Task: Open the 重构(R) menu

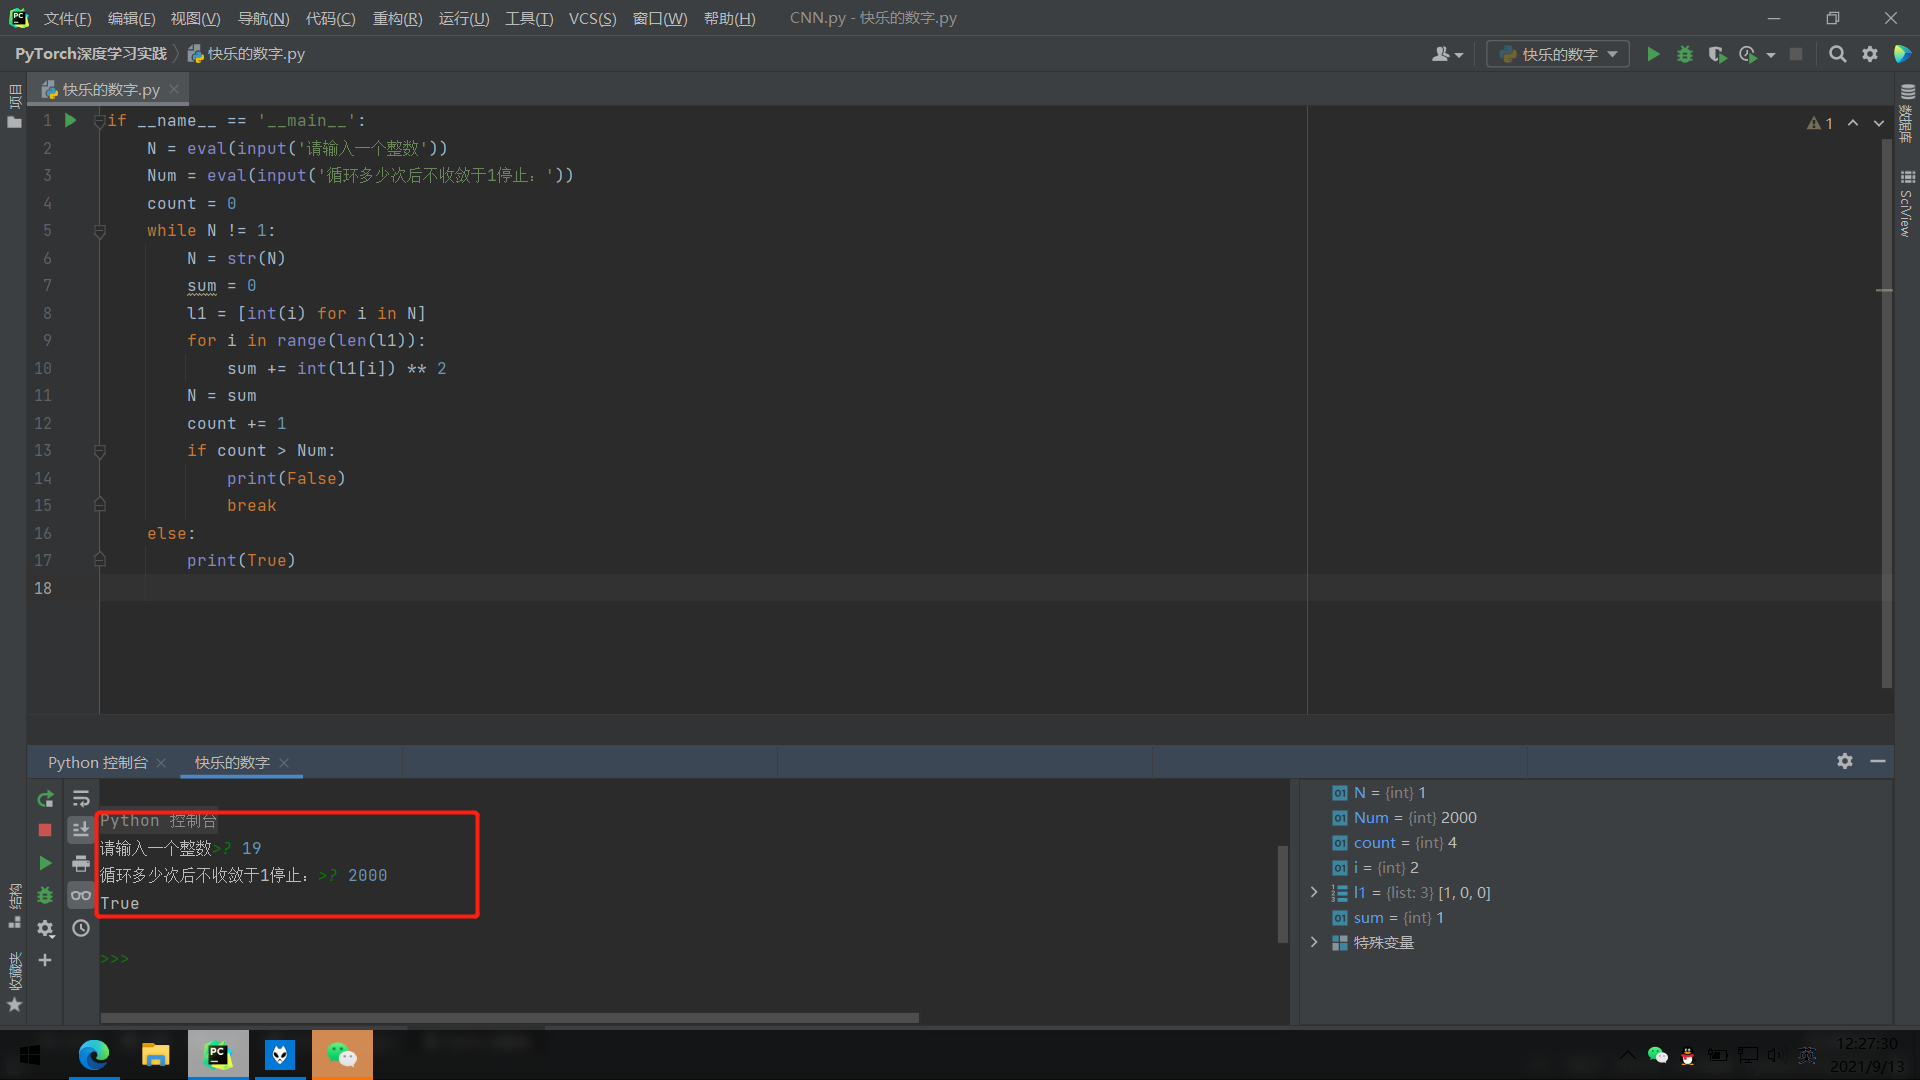Action: [397, 18]
